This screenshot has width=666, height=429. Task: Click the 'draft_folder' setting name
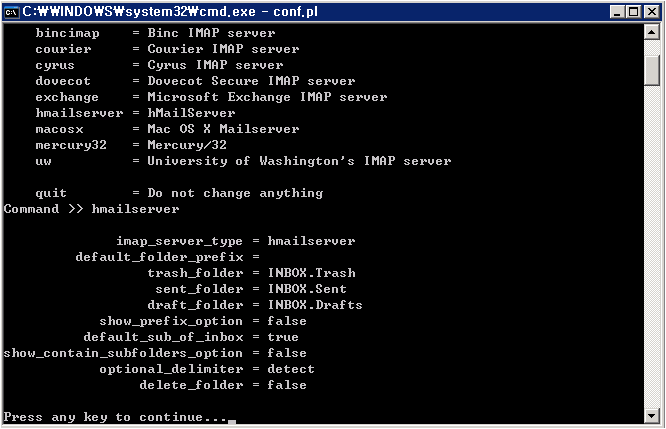pyautogui.click(x=195, y=305)
